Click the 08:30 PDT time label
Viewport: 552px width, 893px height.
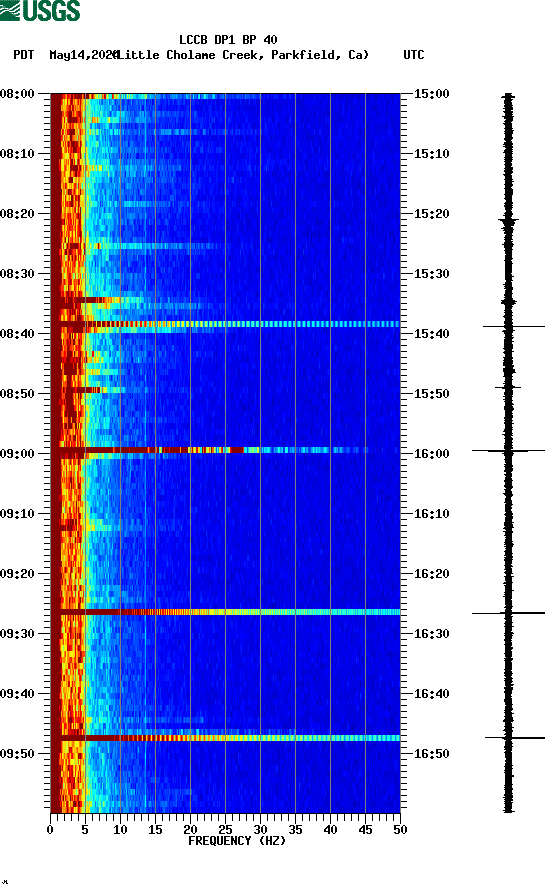click(18, 273)
